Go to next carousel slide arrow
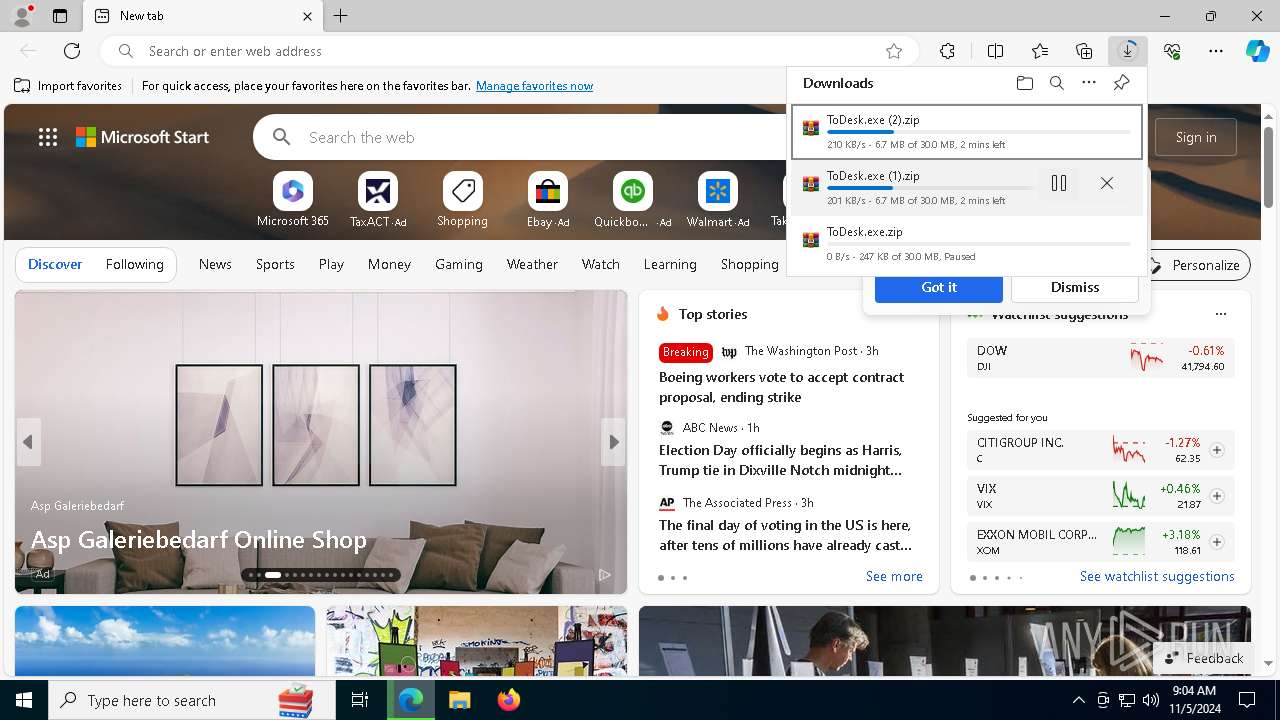Screen dimensions: 1280x720 [613, 442]
